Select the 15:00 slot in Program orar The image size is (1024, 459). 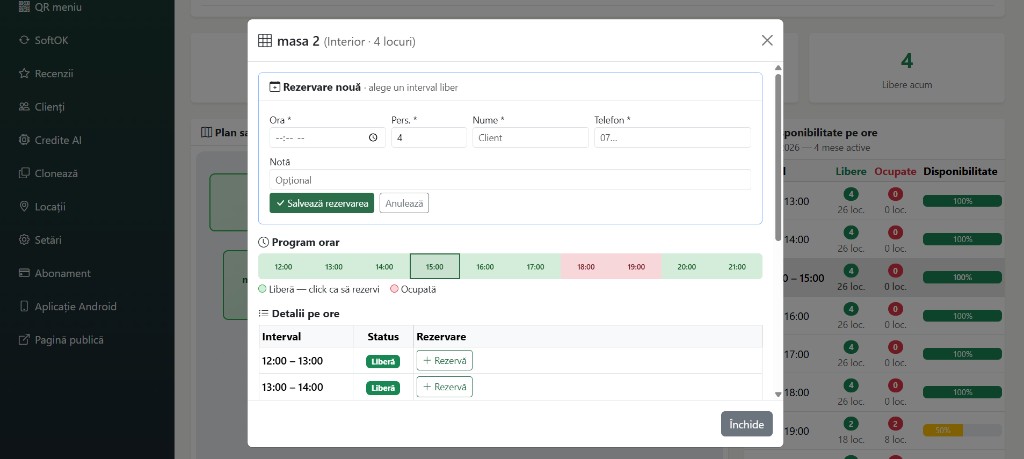(435, 266)
